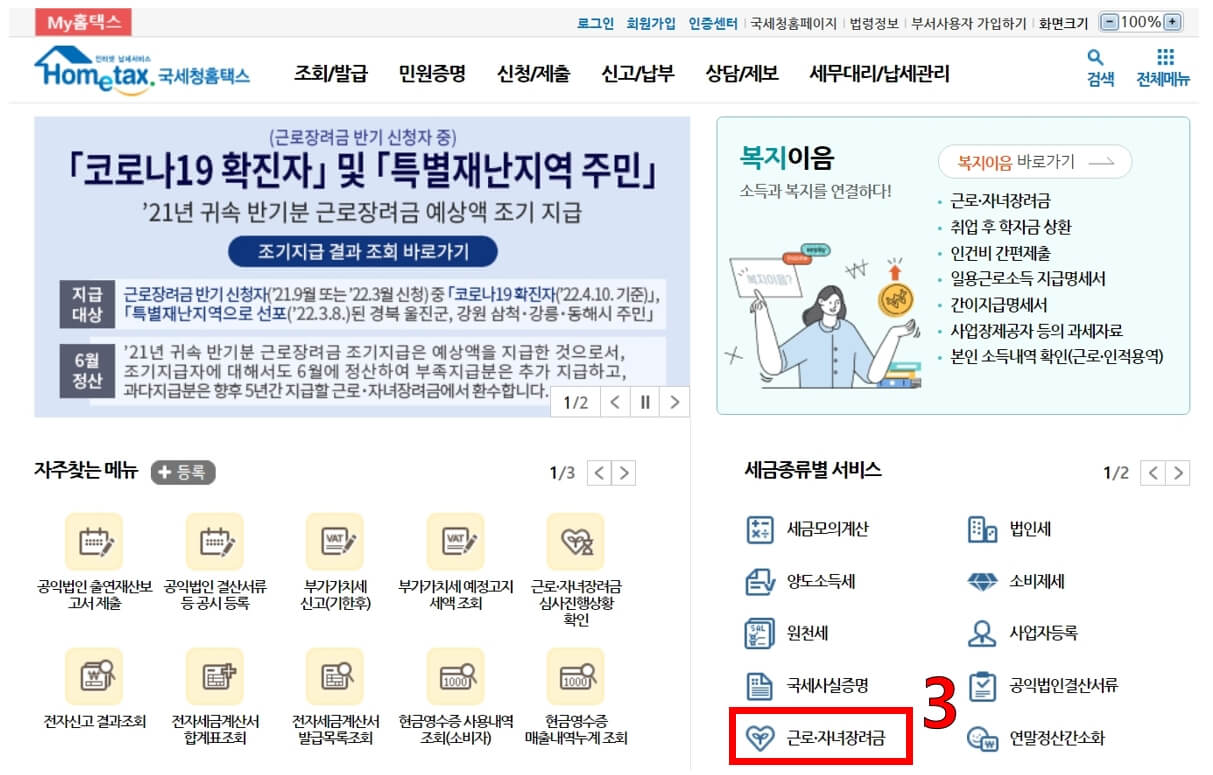Select 공익법인결산서류 clipboard icon service
Screen dimensions: 1213x775
[1043, 686]
